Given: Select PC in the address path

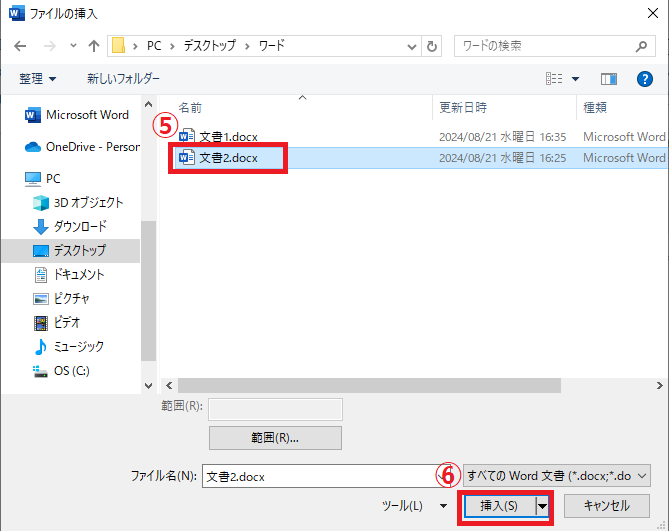Looking at the screenshot, I should click(154, 46).
